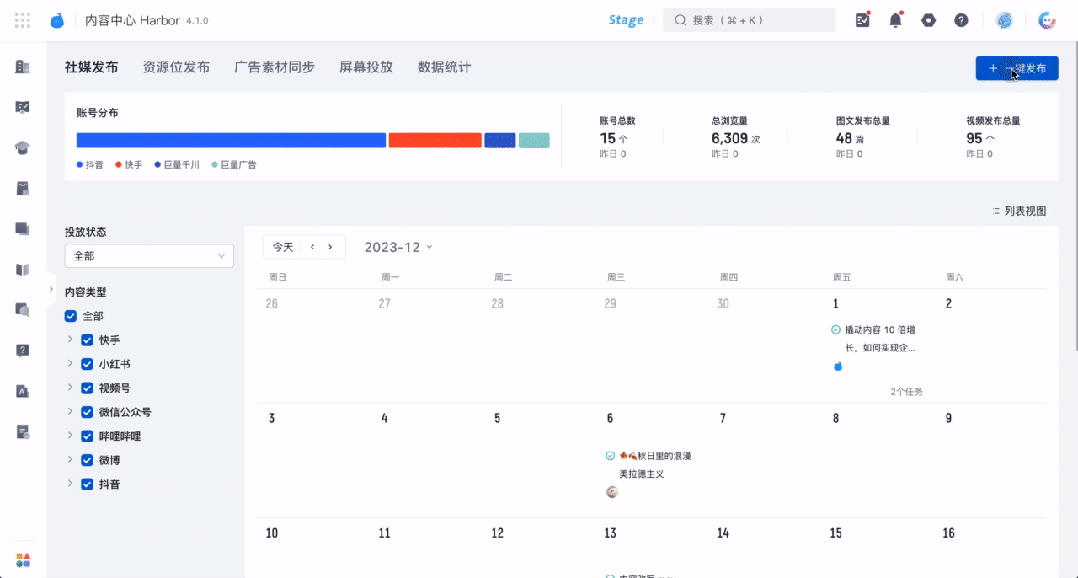Switch to 列表视图 list view
Image resolution: width=1078 pixels, height=578 pixels.
click(1019, 211)
